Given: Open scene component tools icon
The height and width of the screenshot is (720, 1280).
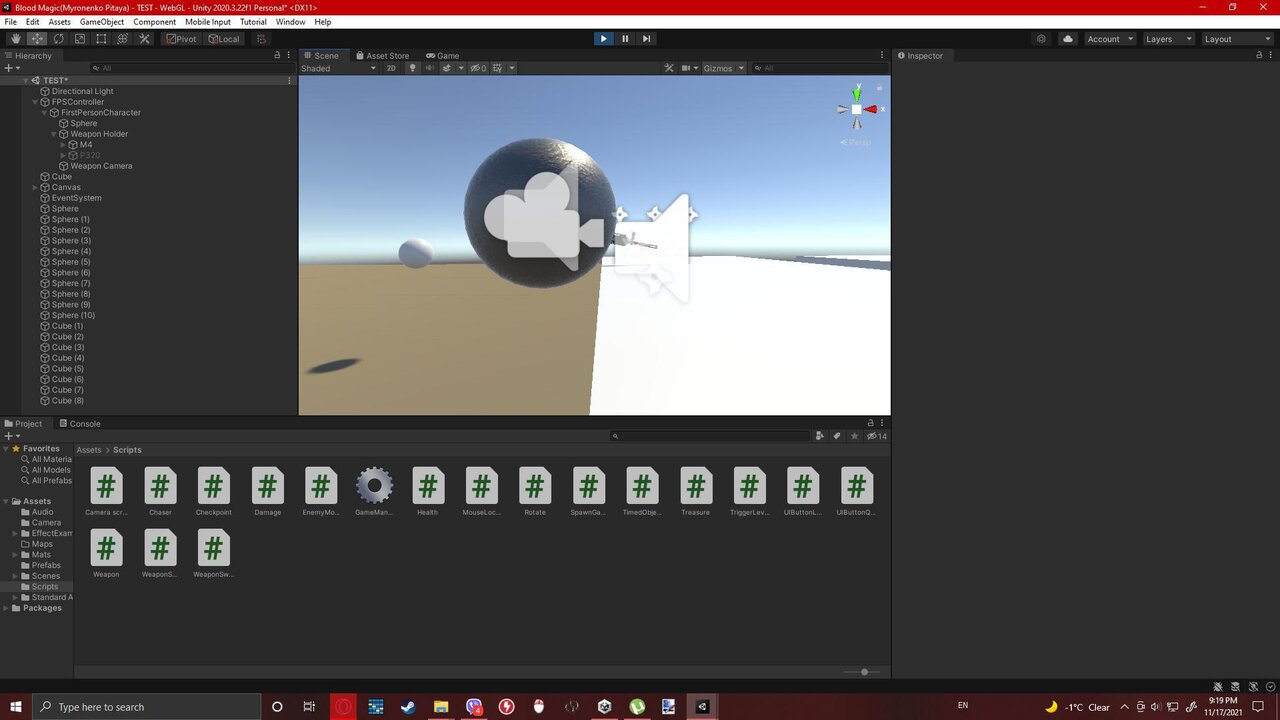Looking at the screenshot, I should pos(669,68).
